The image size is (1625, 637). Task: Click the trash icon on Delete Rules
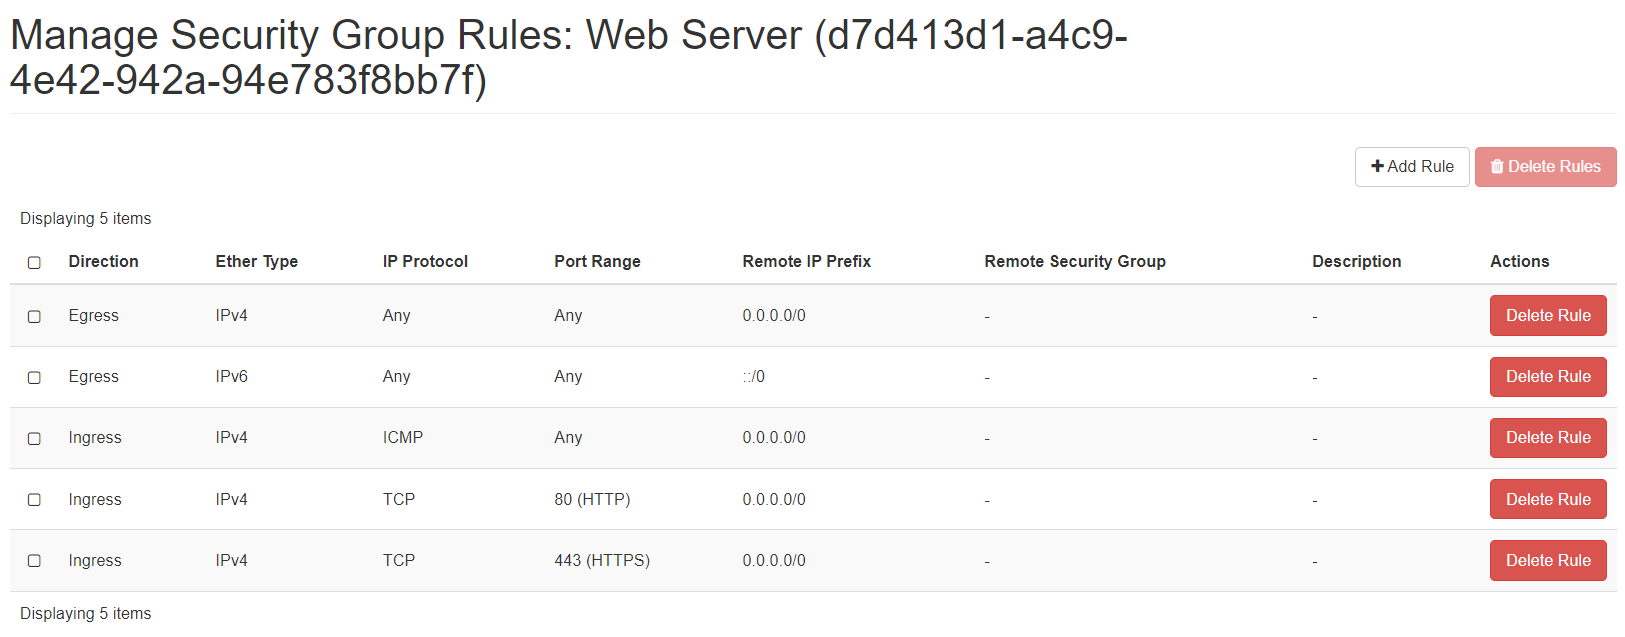1497,167
